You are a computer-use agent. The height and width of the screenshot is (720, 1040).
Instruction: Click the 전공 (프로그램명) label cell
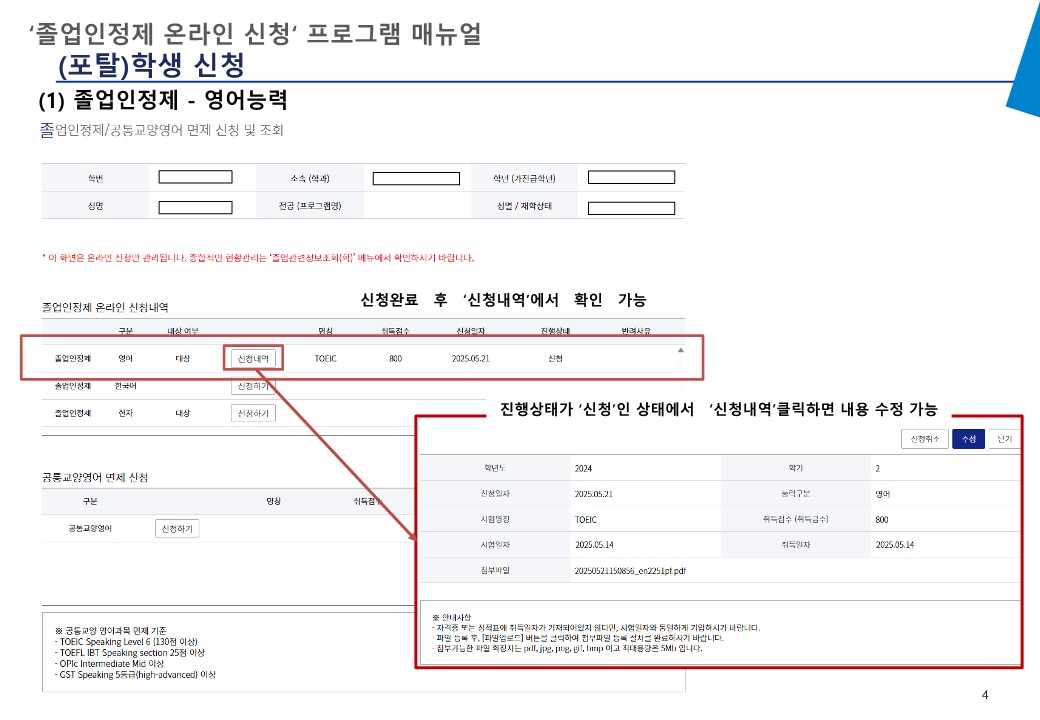pyautogui.click(x=310, y=206)
